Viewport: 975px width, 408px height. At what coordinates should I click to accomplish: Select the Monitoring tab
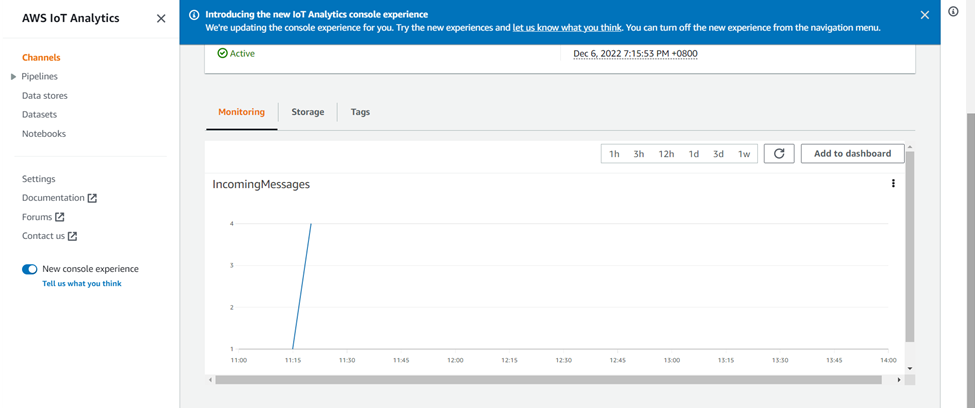[241, 112]
